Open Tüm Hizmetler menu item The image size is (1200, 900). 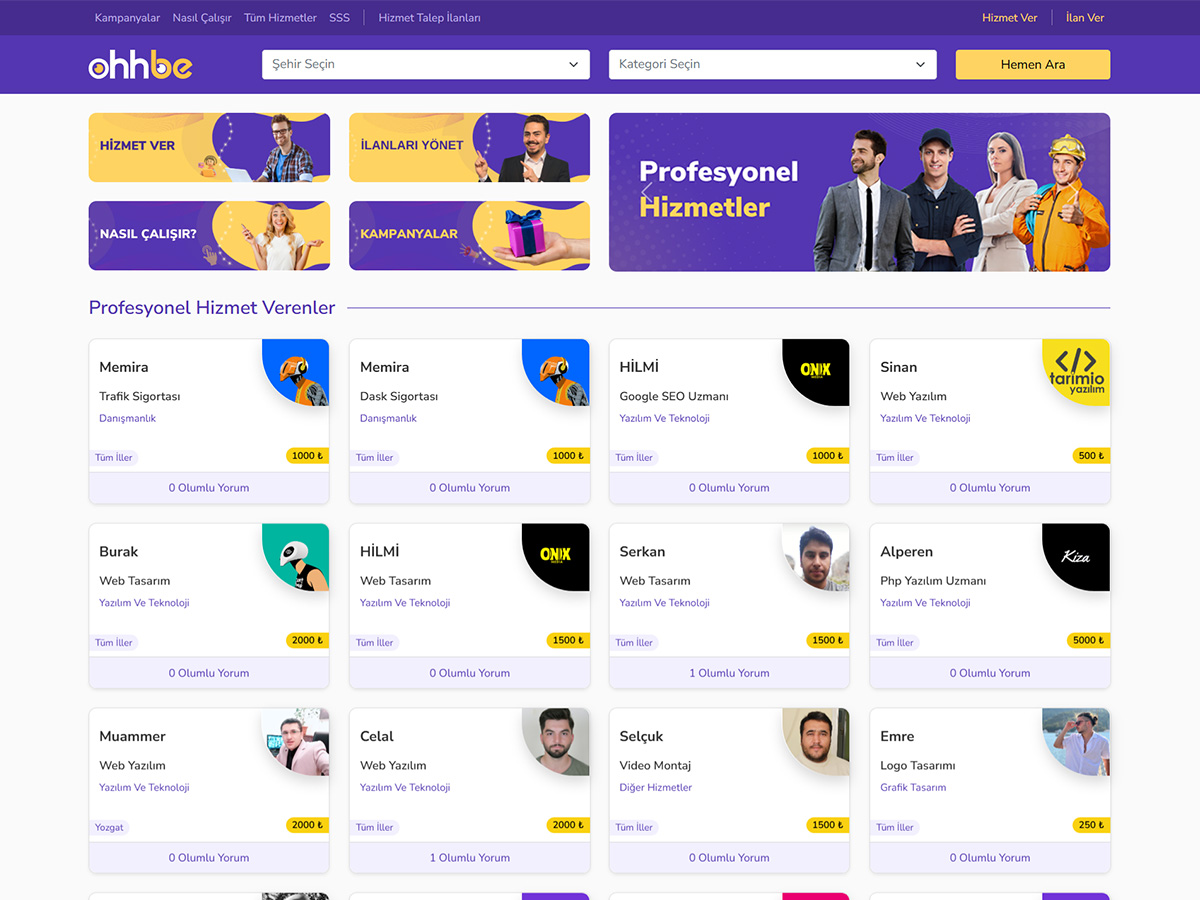[x=280, y=18]
